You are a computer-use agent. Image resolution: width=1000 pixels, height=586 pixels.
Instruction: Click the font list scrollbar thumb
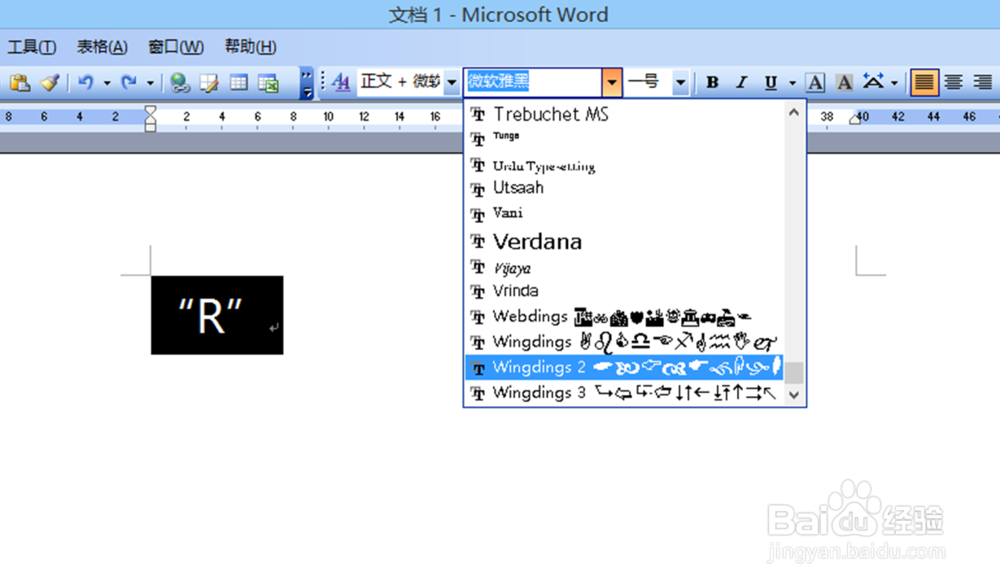click(794, 373)
